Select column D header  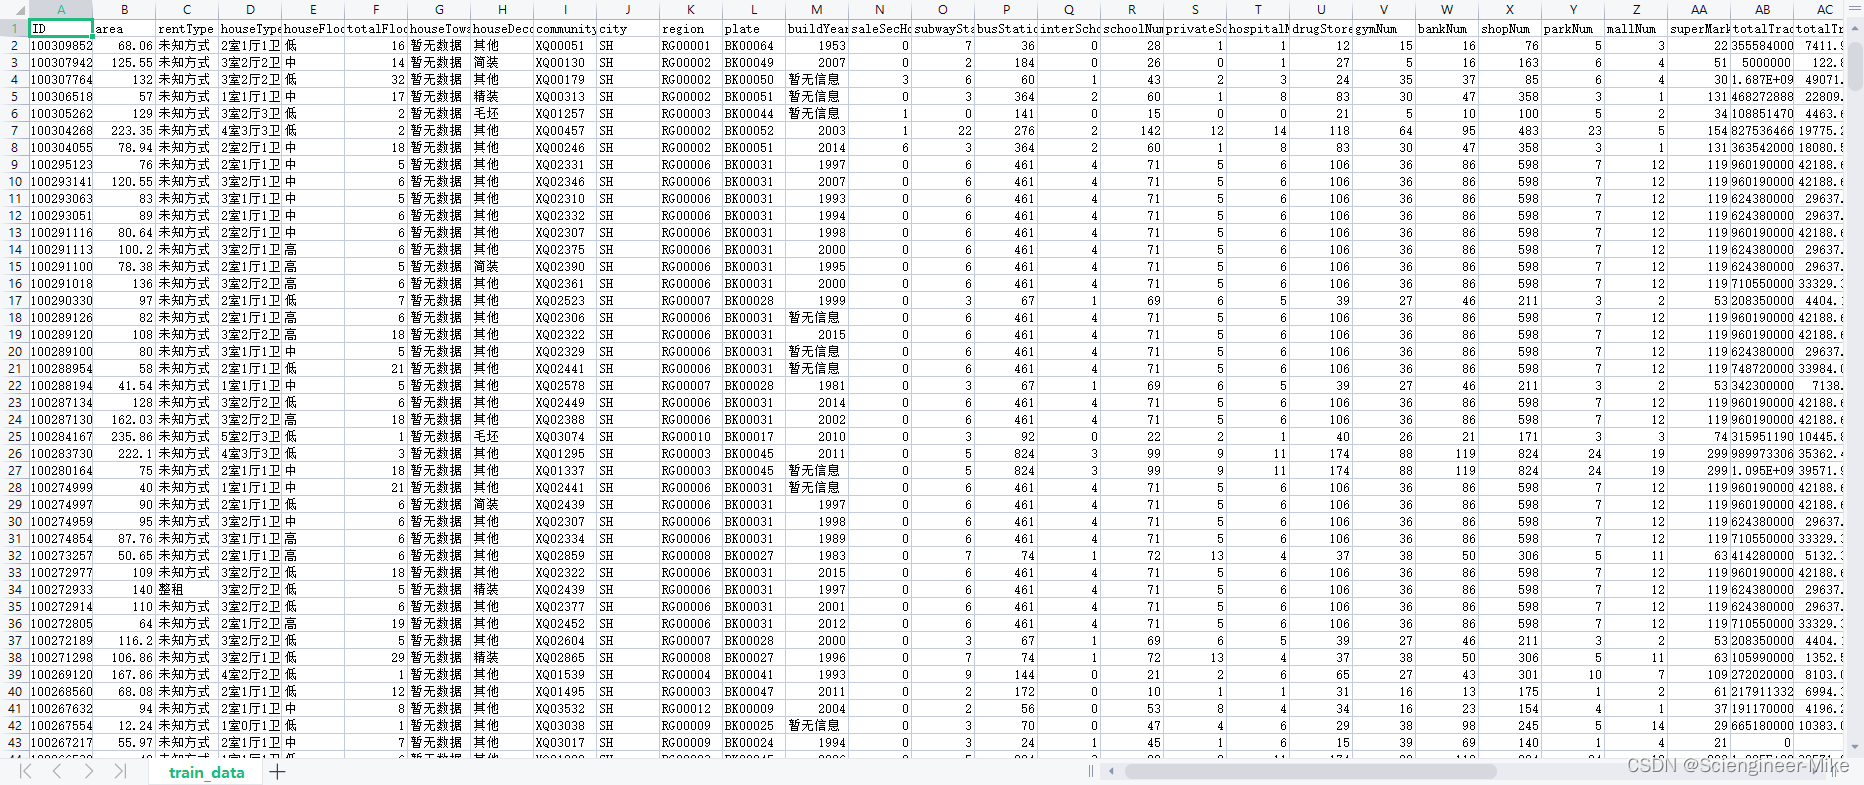coord(250,9)
